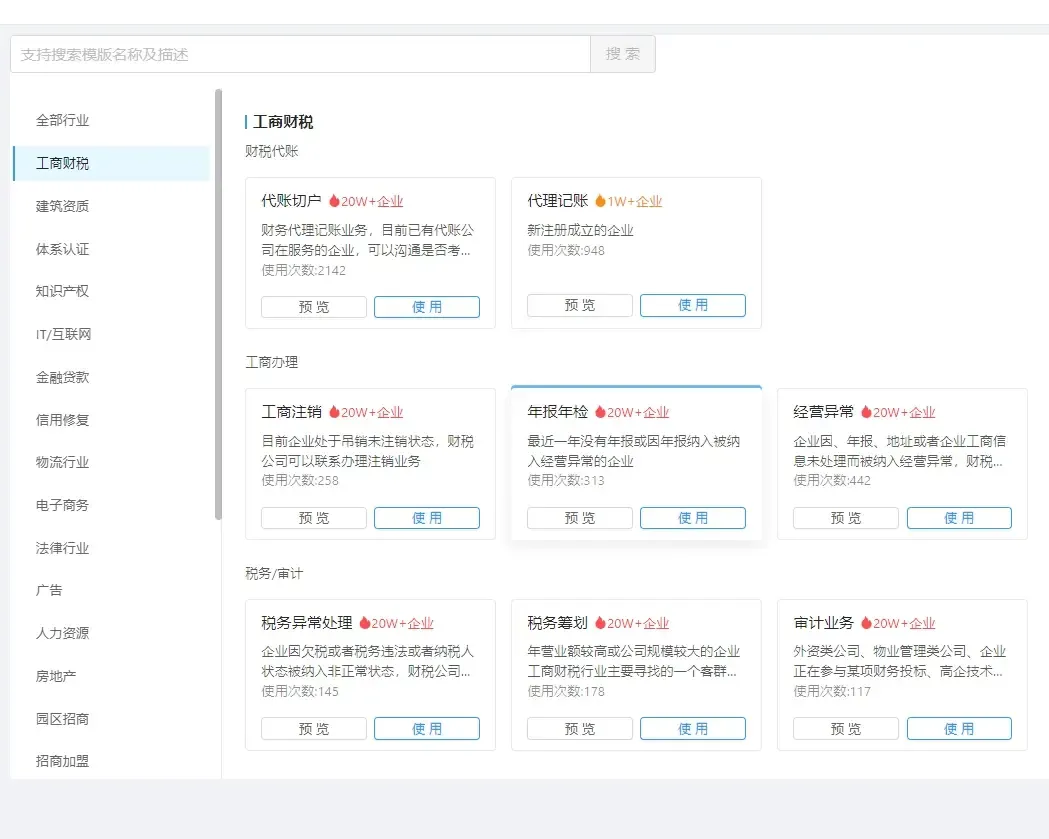Open 广告 category in sidebar
Screen dimensions: 1049x839
49,590
